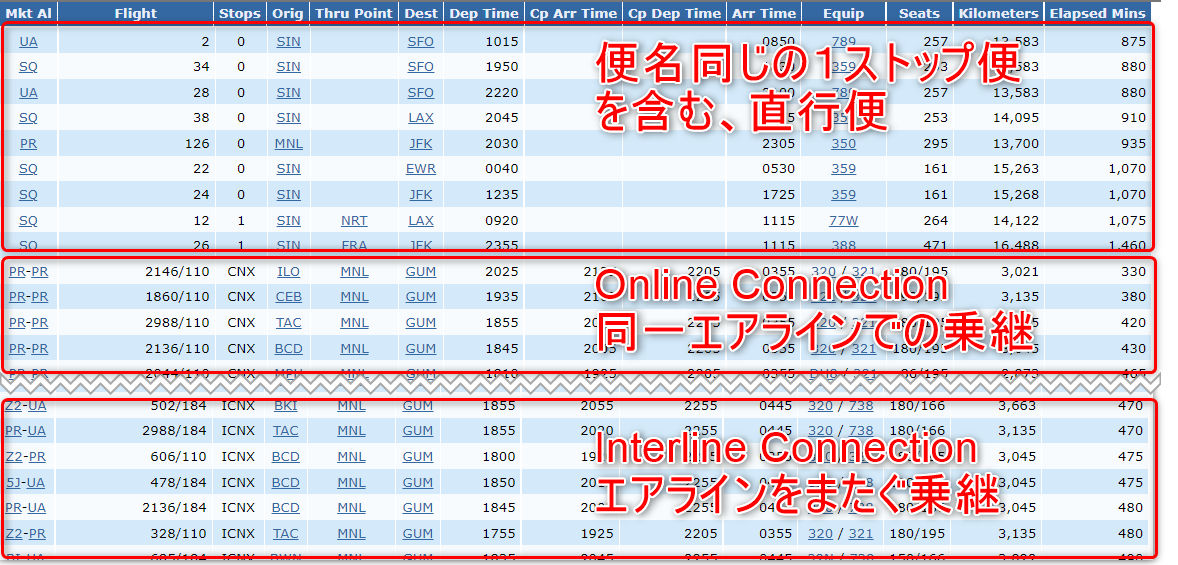Open the MNL thru point link in the 1860/110 row

pos(354,297)
